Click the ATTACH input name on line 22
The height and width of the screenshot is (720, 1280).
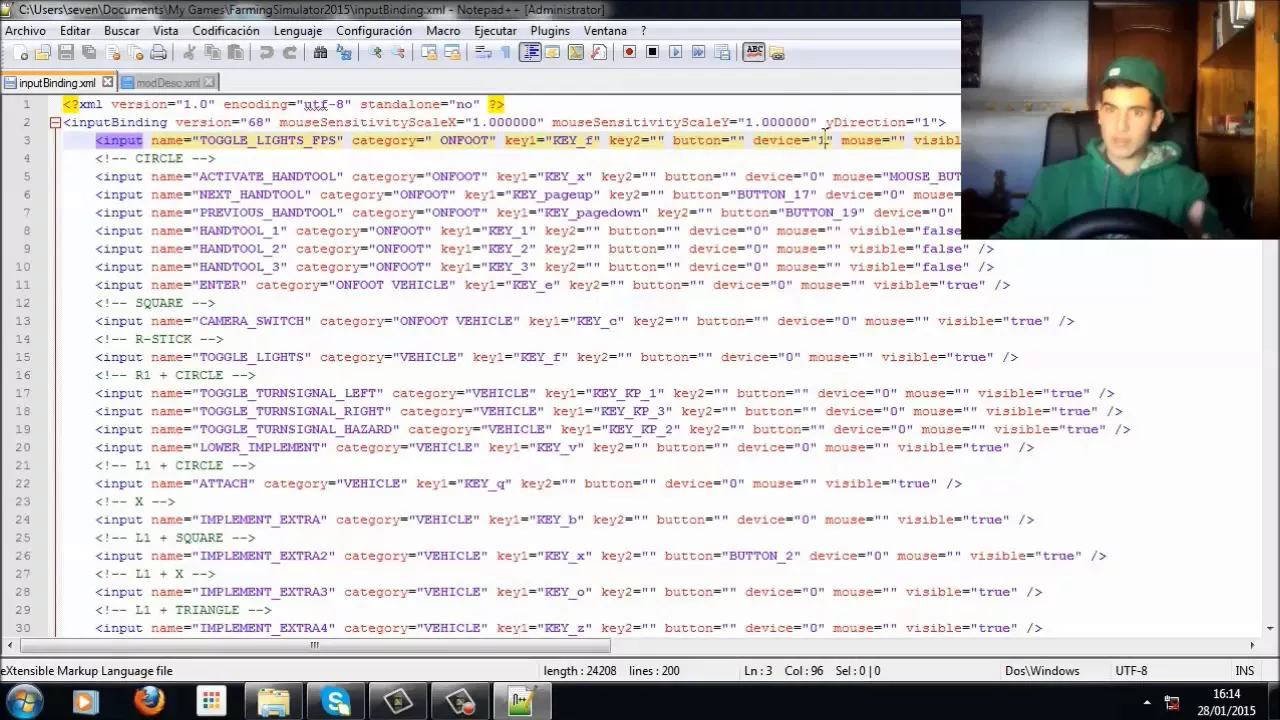click(223, 484)
